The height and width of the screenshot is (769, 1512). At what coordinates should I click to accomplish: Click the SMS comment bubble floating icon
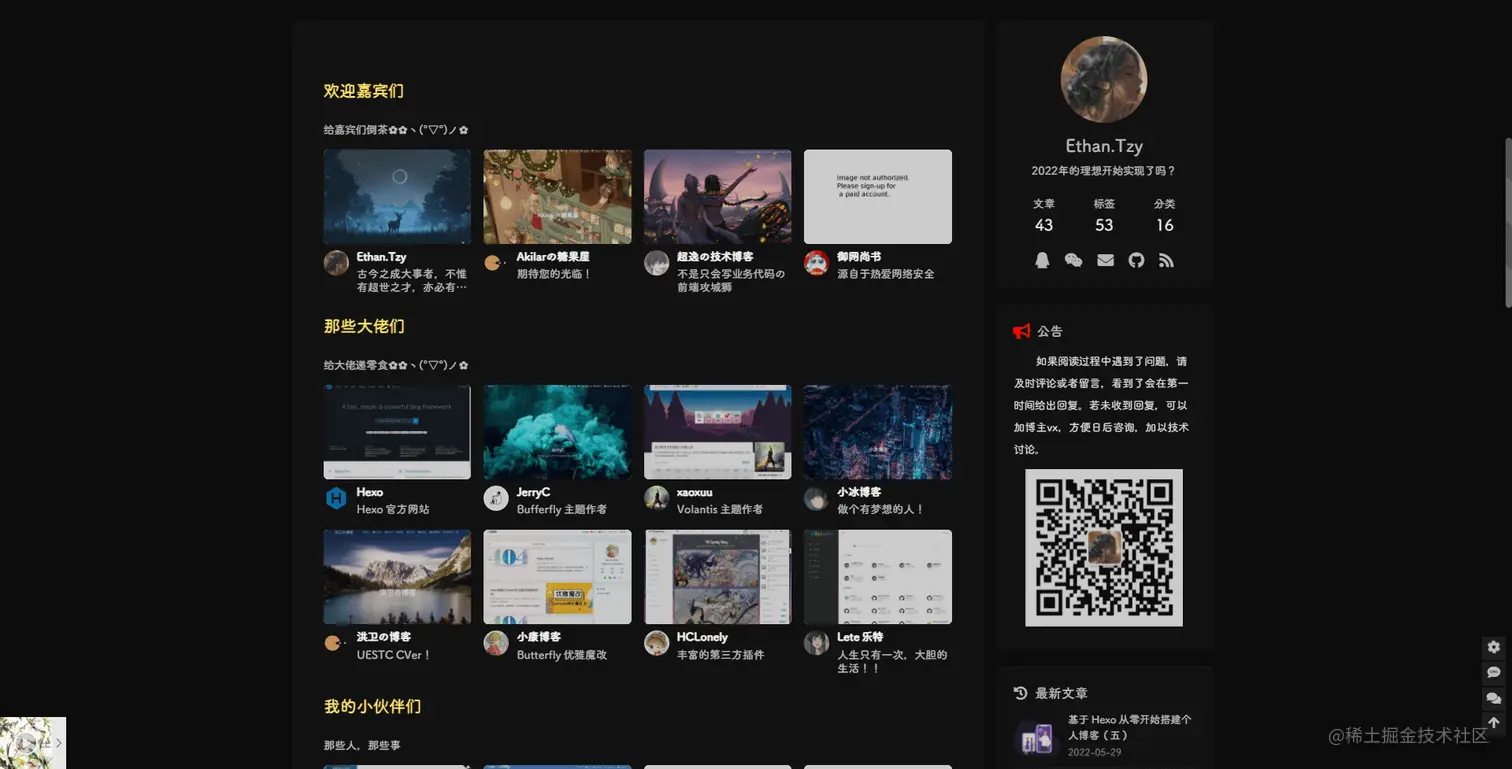coord(1494,672)
